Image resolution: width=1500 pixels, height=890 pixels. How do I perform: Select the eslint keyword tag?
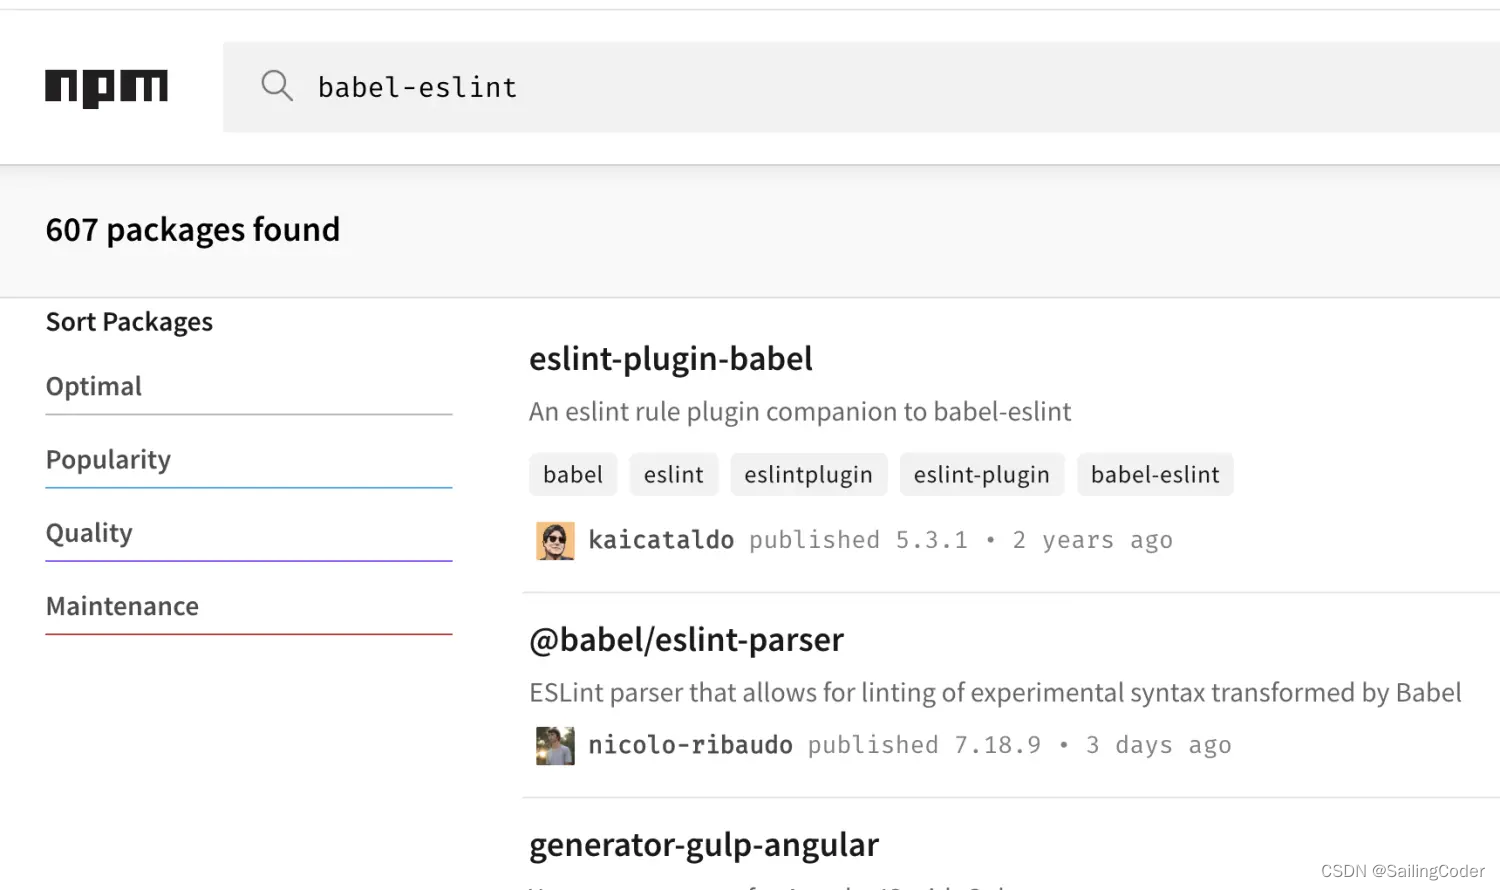(x=673, y=475)
